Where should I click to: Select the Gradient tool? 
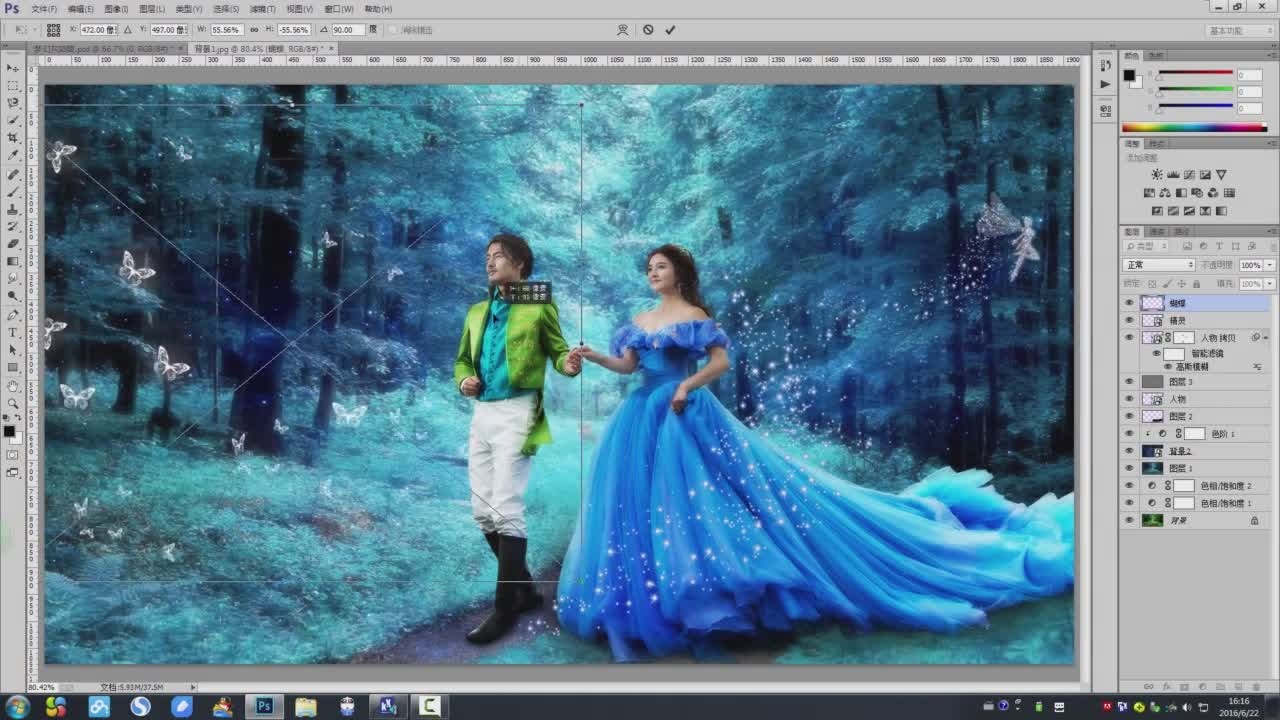(13, 261)
